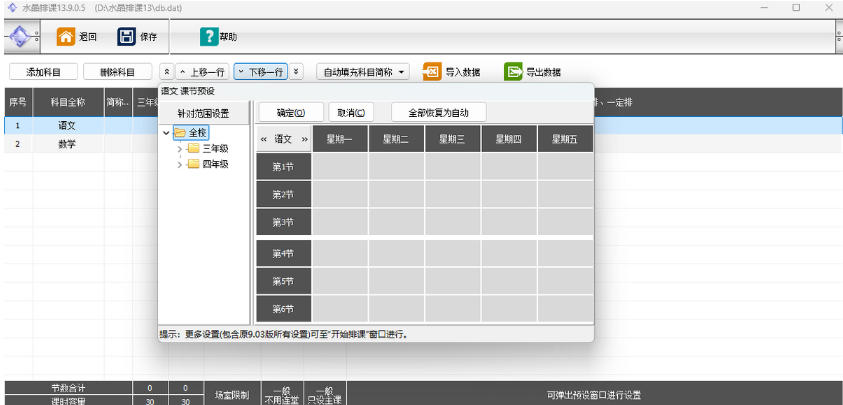Image resolution: width=843 pixels, height=405 pixels.
Task: Go to next subject with » arrow
Action: [x=305, y=139]
